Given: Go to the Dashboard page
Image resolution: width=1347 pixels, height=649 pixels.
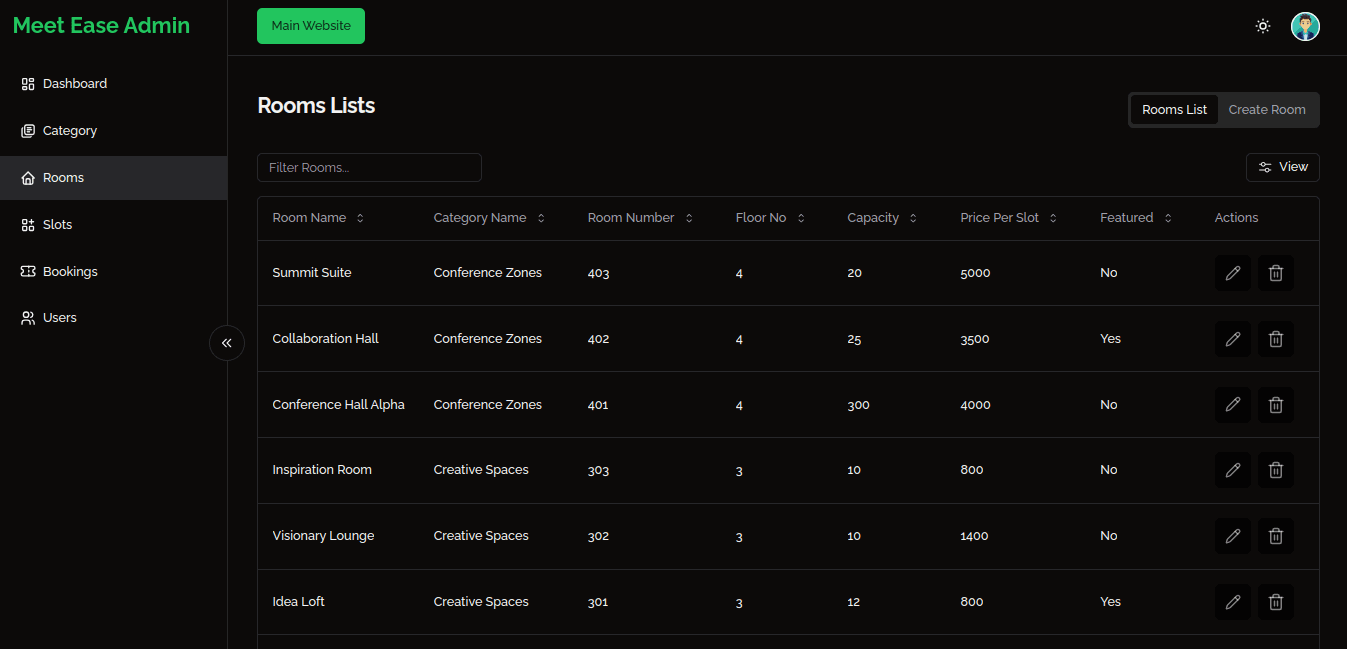Looking at the screenshot, I should pyautogui.click(x=74, y=84).
